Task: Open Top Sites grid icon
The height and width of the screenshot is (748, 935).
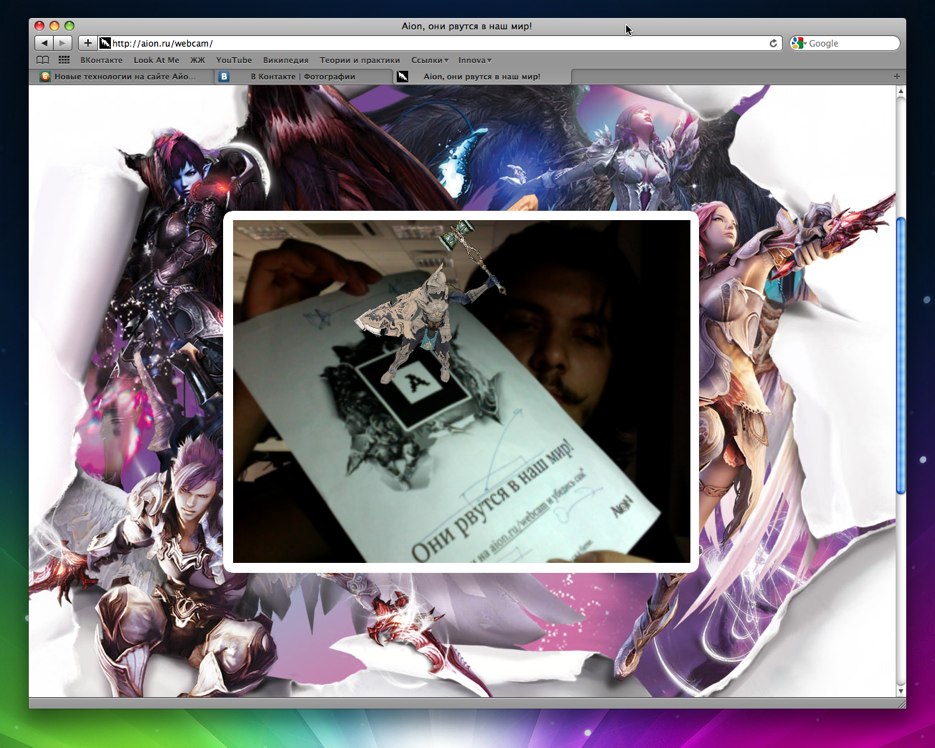Action: pyautogui.click(x=64, y=60)
